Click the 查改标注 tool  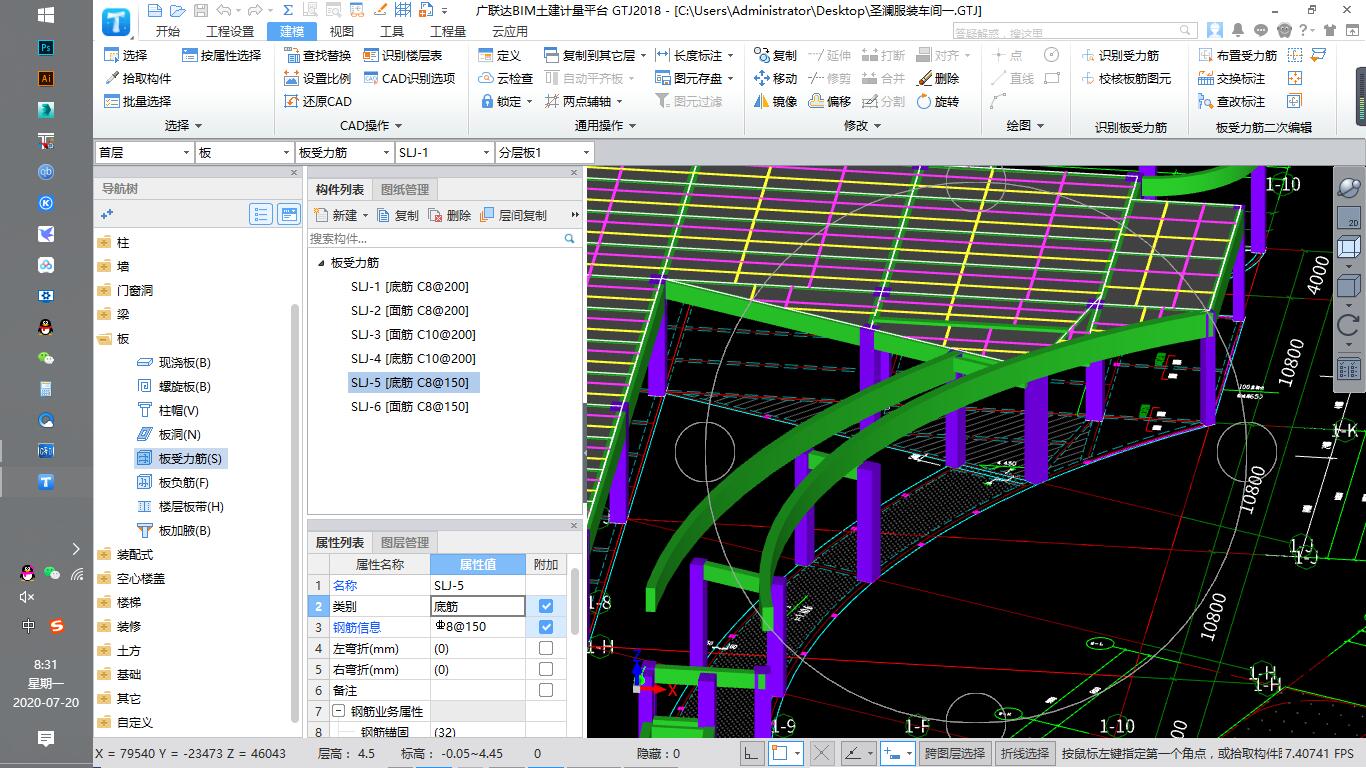click(1232, 101)
